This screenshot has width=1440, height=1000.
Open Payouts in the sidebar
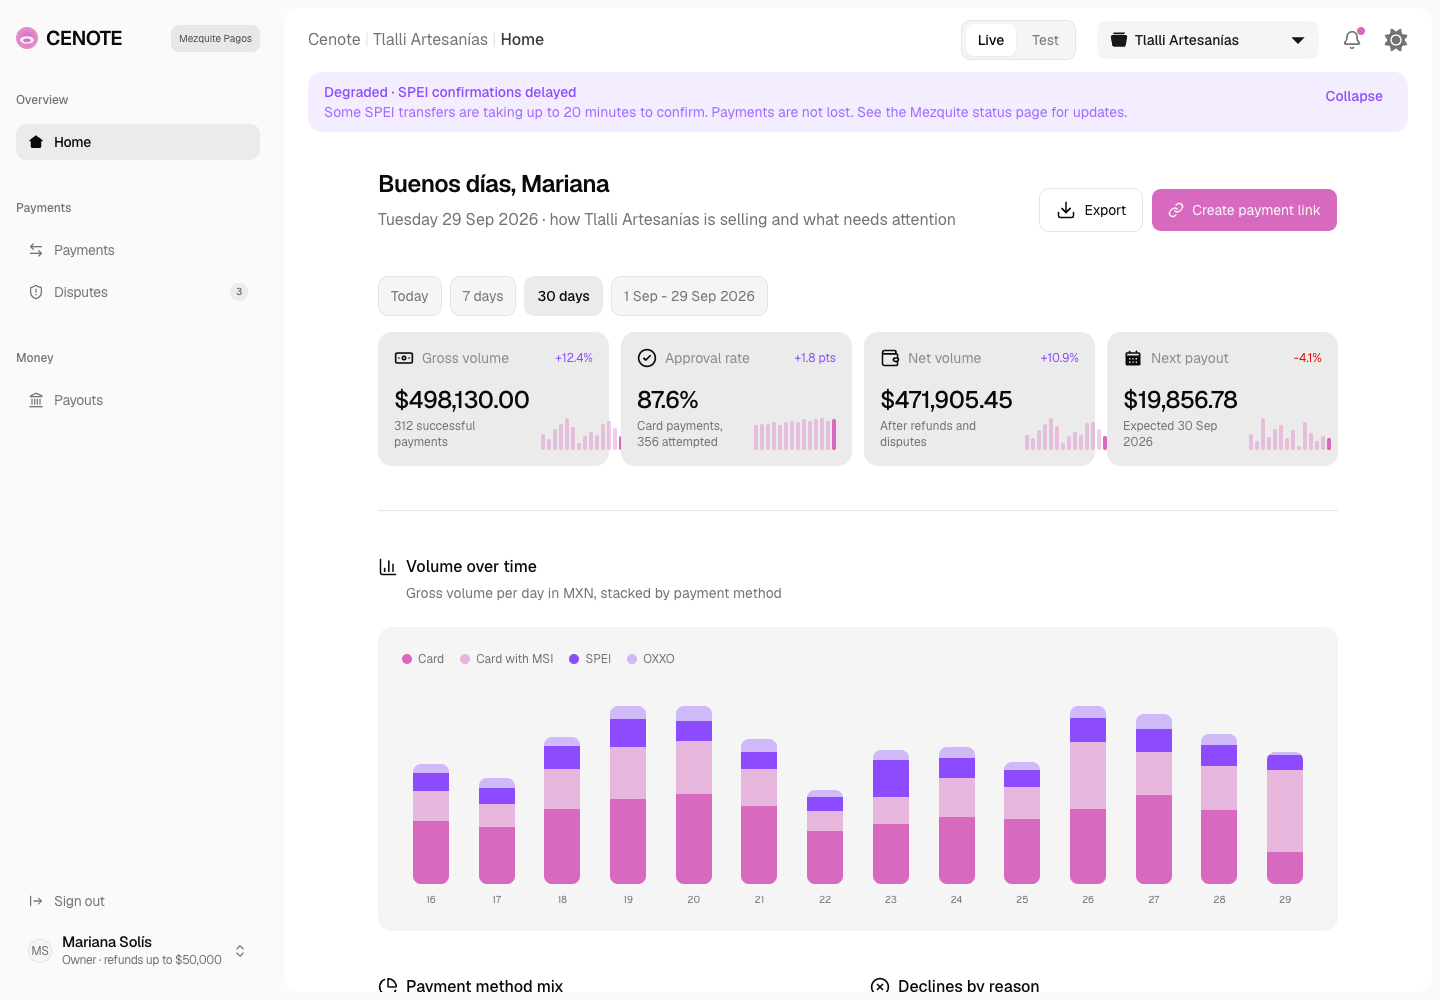(138, 400)
